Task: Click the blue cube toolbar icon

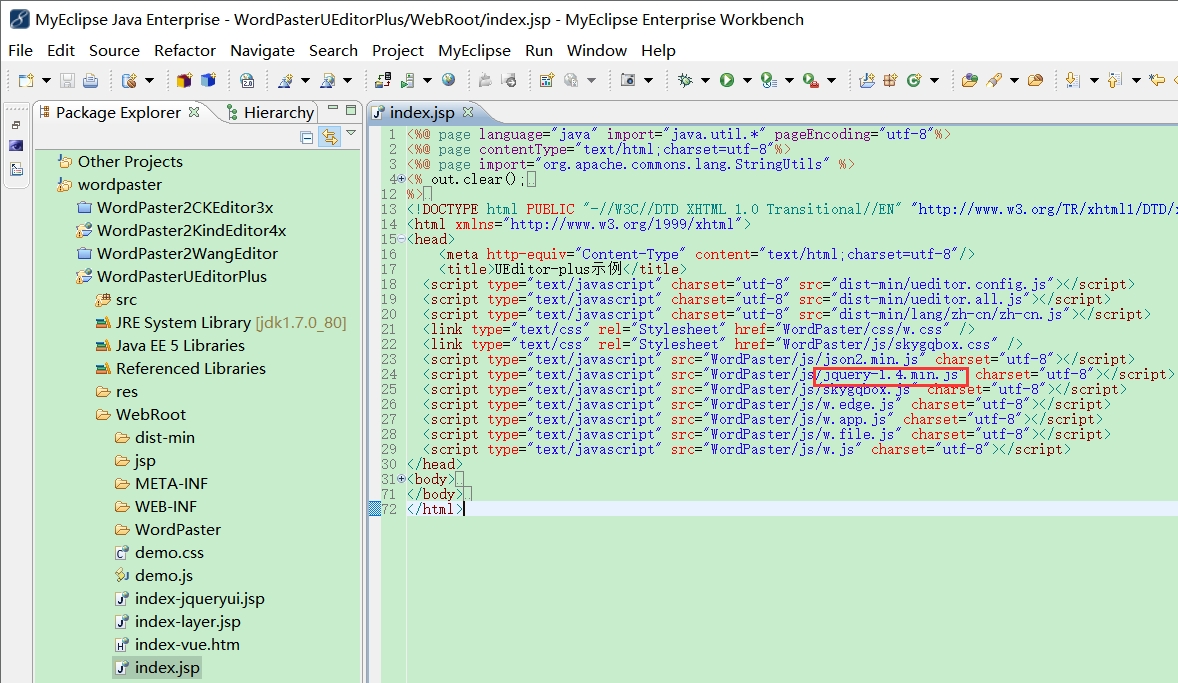Action: pos(208,80)
